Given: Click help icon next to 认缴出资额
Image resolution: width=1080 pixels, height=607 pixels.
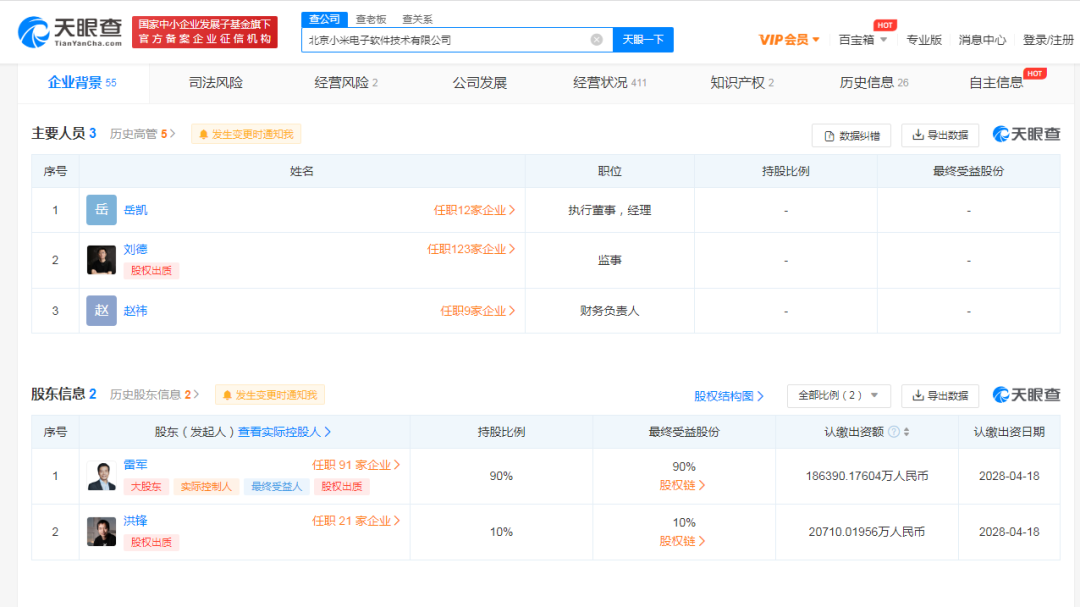Looking at the screenshot, I should (x=894, y=432).
